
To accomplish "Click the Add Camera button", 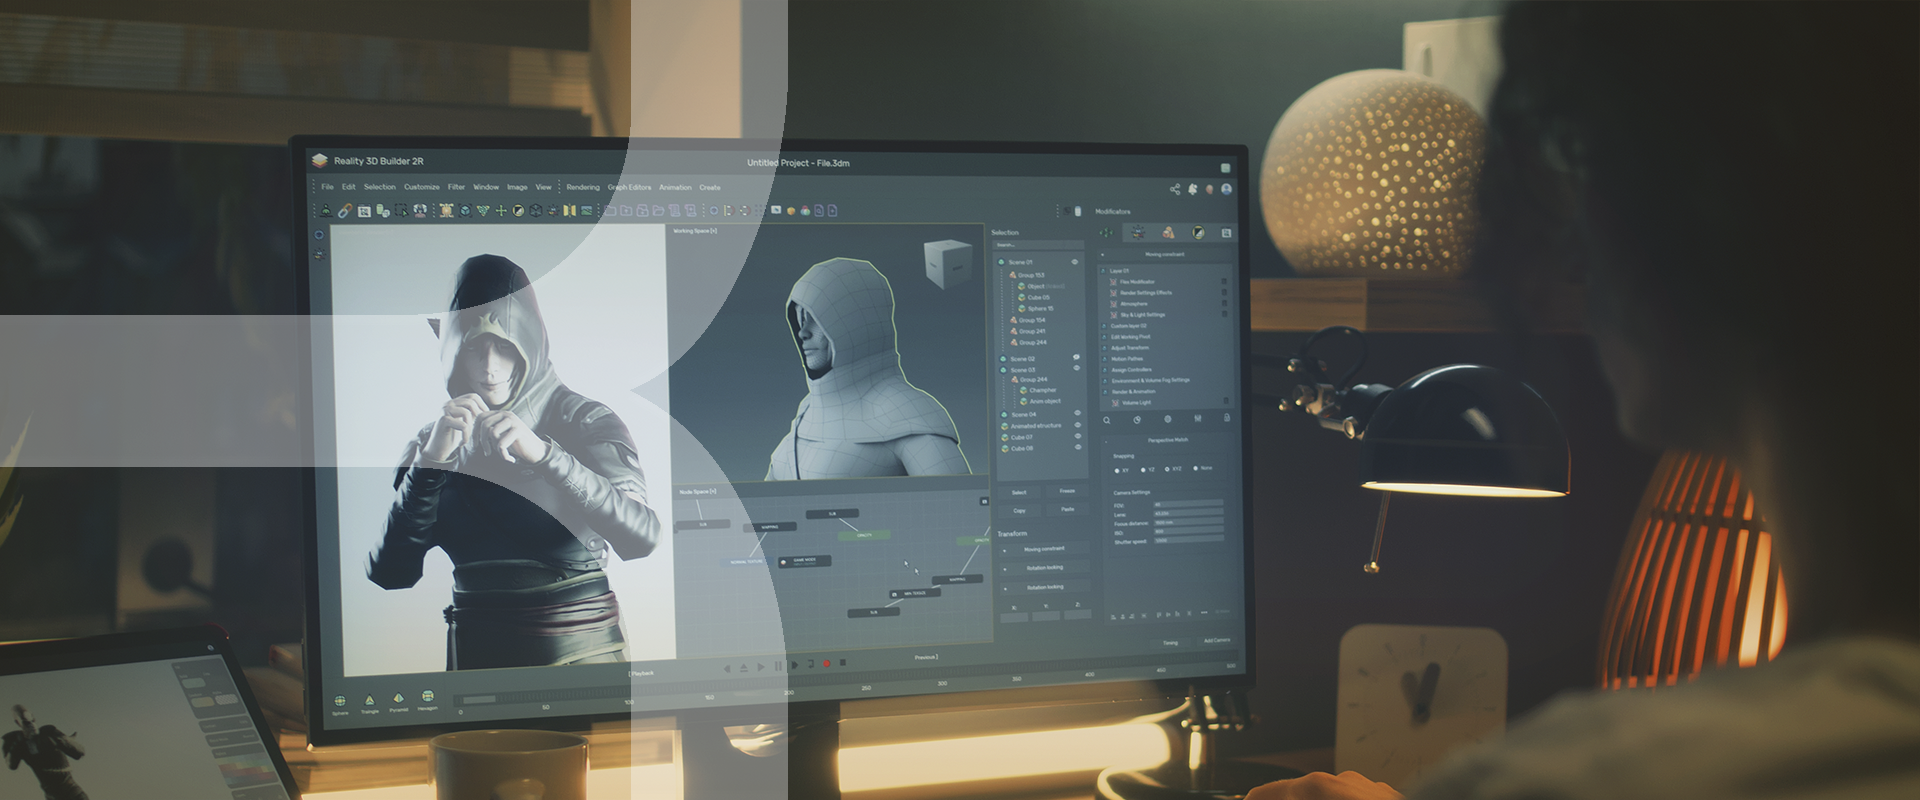I will 1216,641.
